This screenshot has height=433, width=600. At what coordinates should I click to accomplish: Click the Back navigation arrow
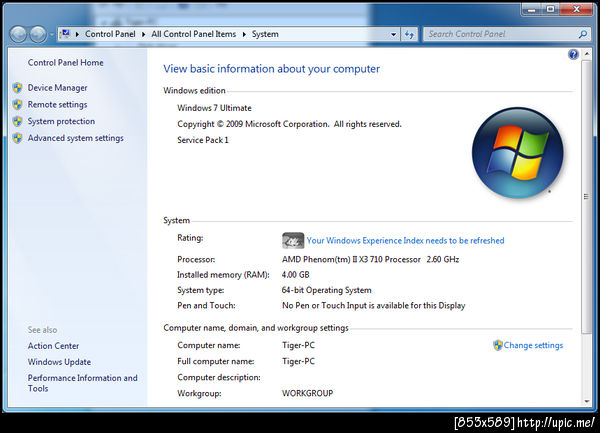pos(18,34)
